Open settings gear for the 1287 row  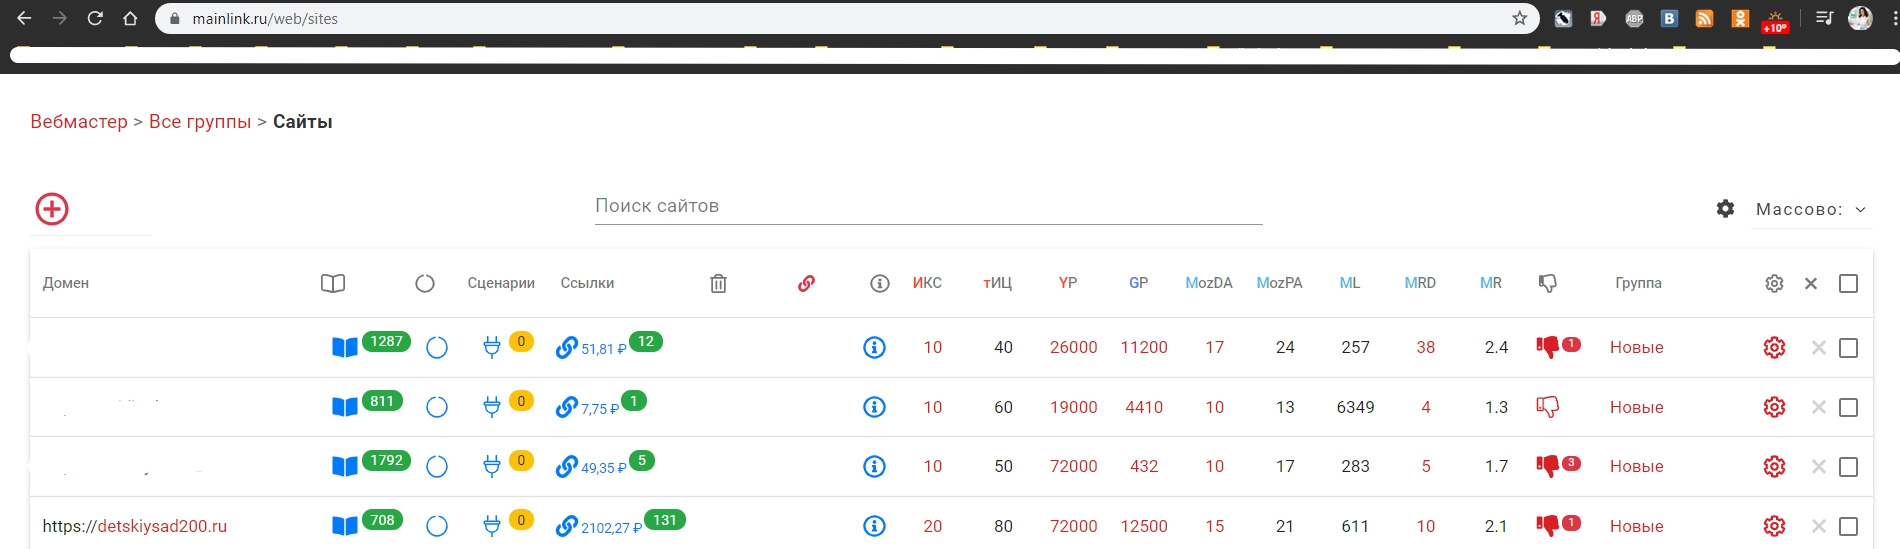(1774, 348)
